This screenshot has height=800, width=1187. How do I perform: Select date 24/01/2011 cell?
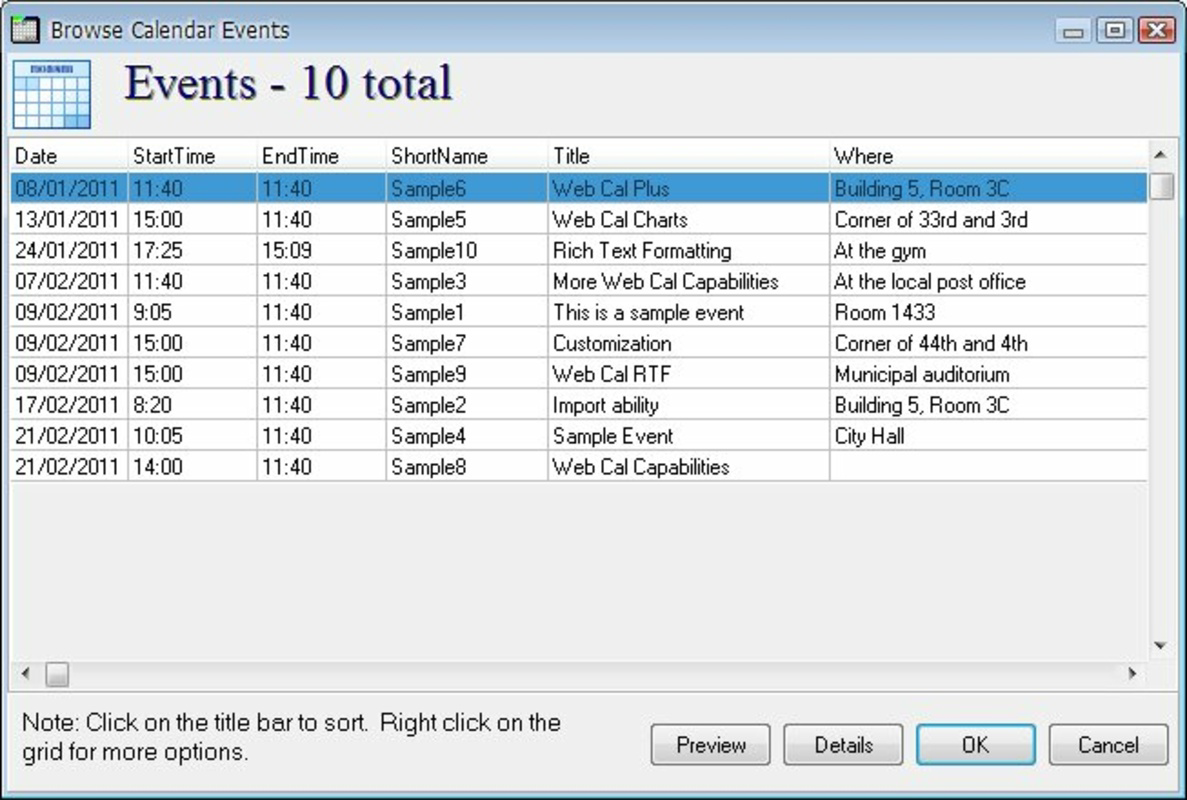tap(69, 251)
